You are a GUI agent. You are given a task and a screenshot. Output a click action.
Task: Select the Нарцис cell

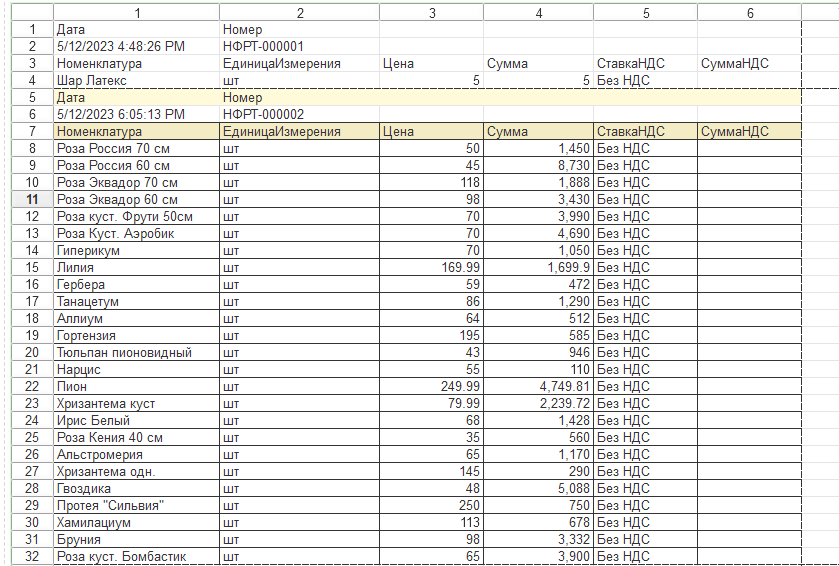(x=136, y=370)
